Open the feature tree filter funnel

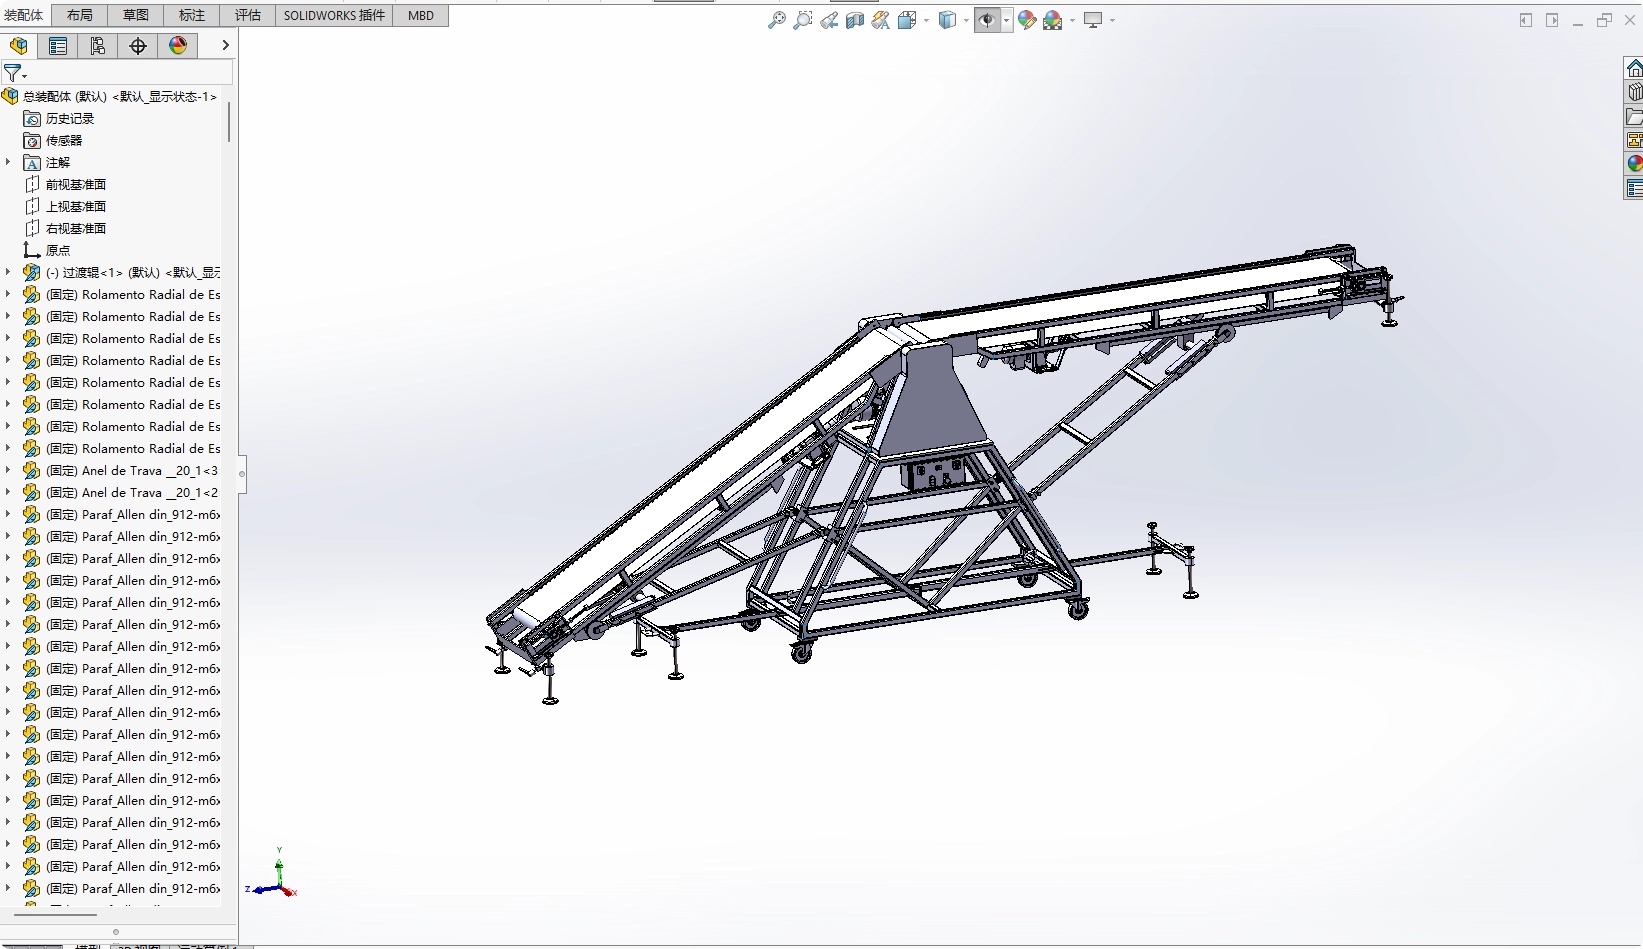coord(14,73)
